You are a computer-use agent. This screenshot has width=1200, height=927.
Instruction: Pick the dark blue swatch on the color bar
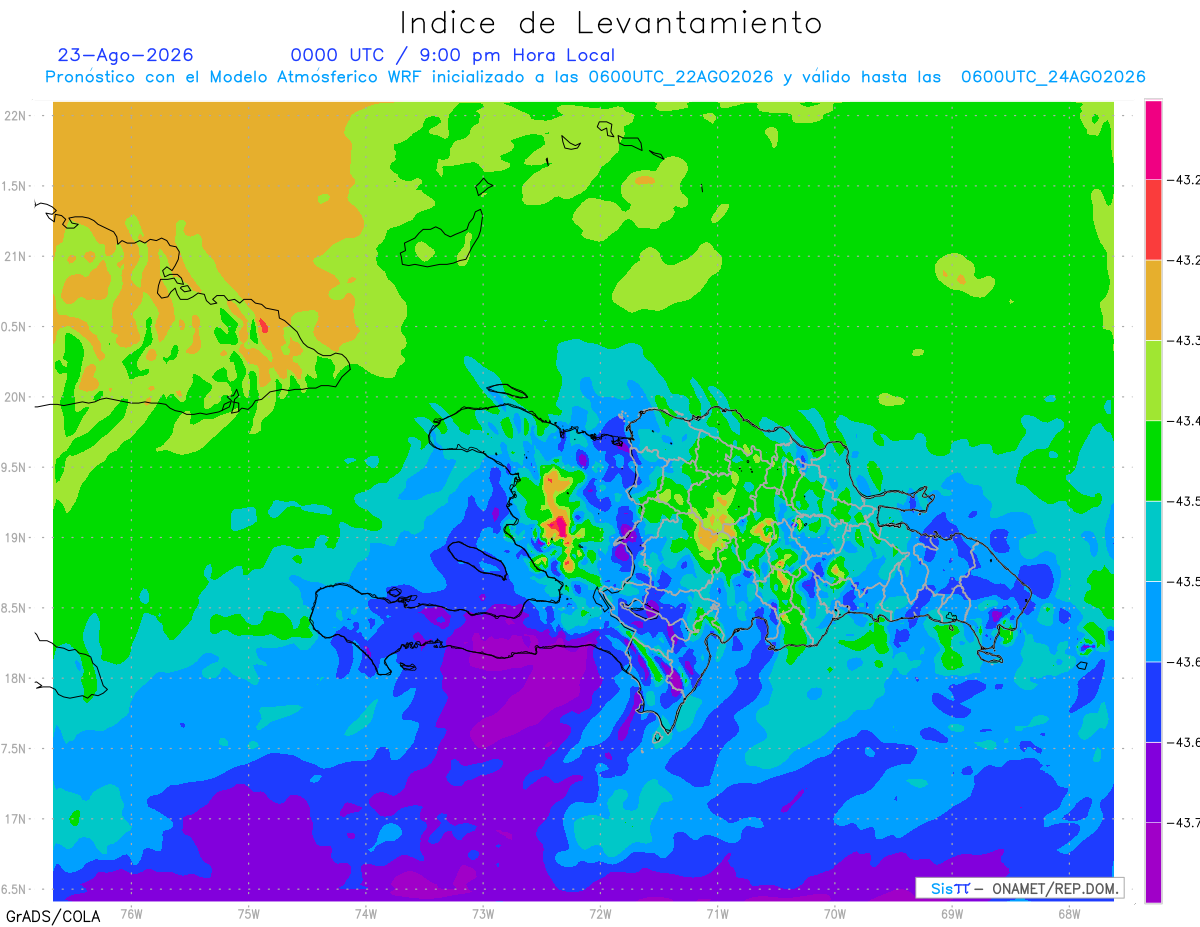(1153, 701)
